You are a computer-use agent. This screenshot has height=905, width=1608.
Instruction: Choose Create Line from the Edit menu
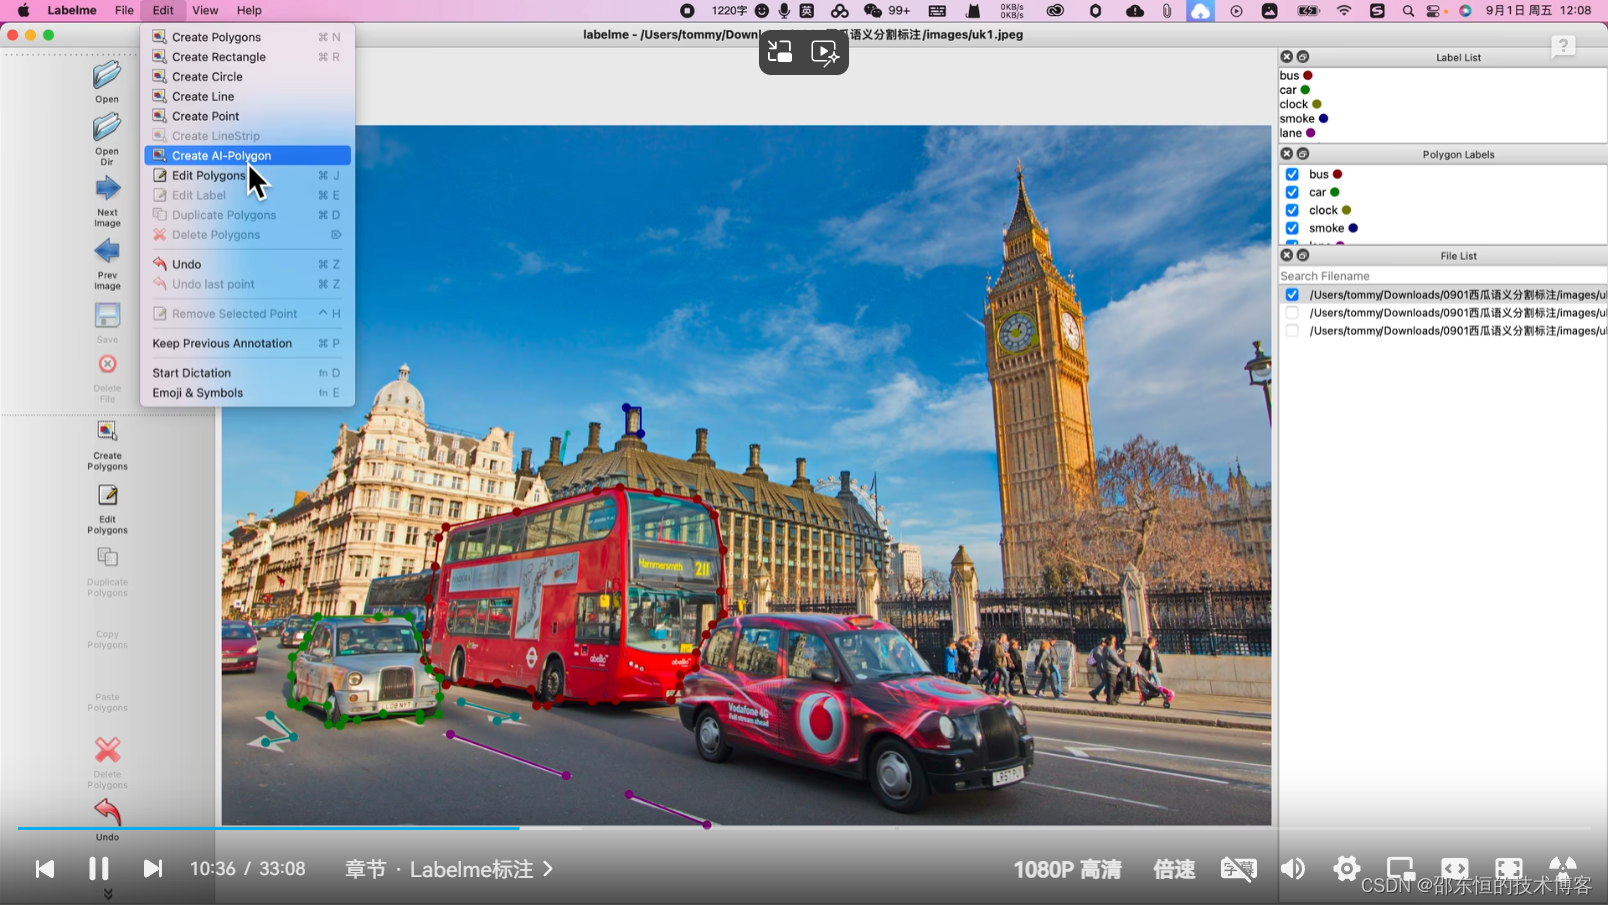(247, 97)
